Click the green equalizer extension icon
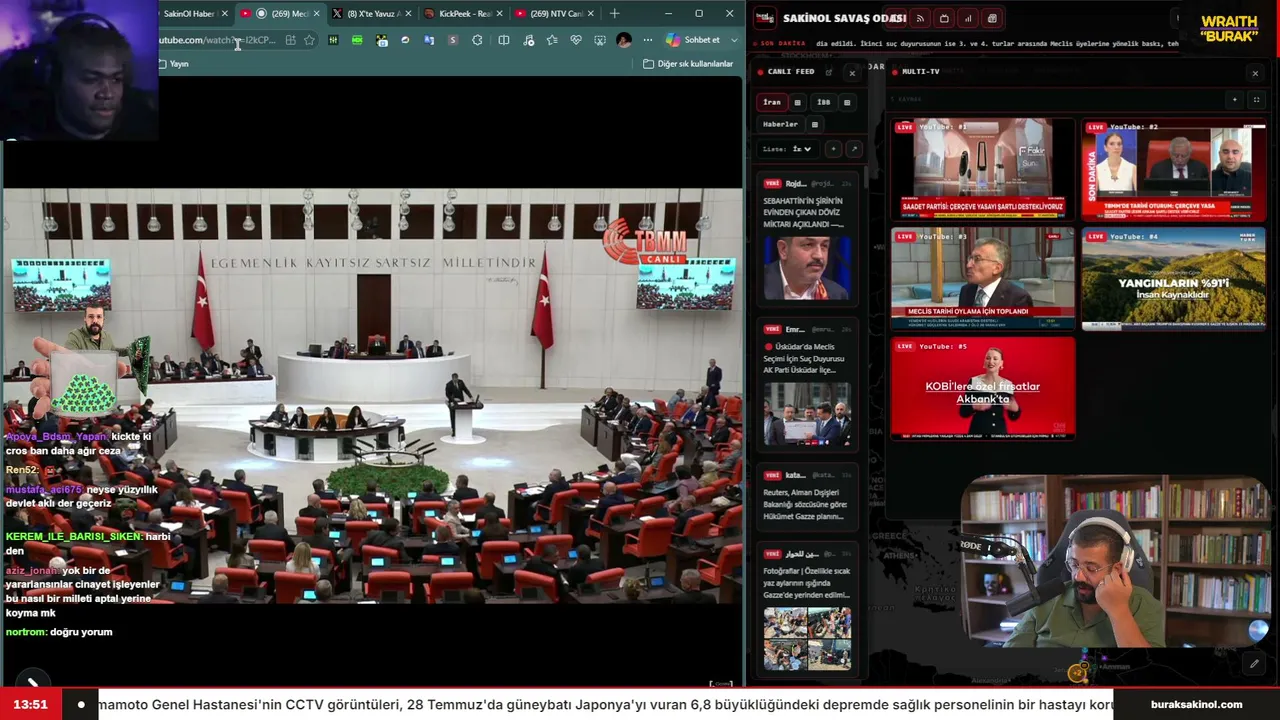This screenshot has height=720, width=1280. click(333, 40)
